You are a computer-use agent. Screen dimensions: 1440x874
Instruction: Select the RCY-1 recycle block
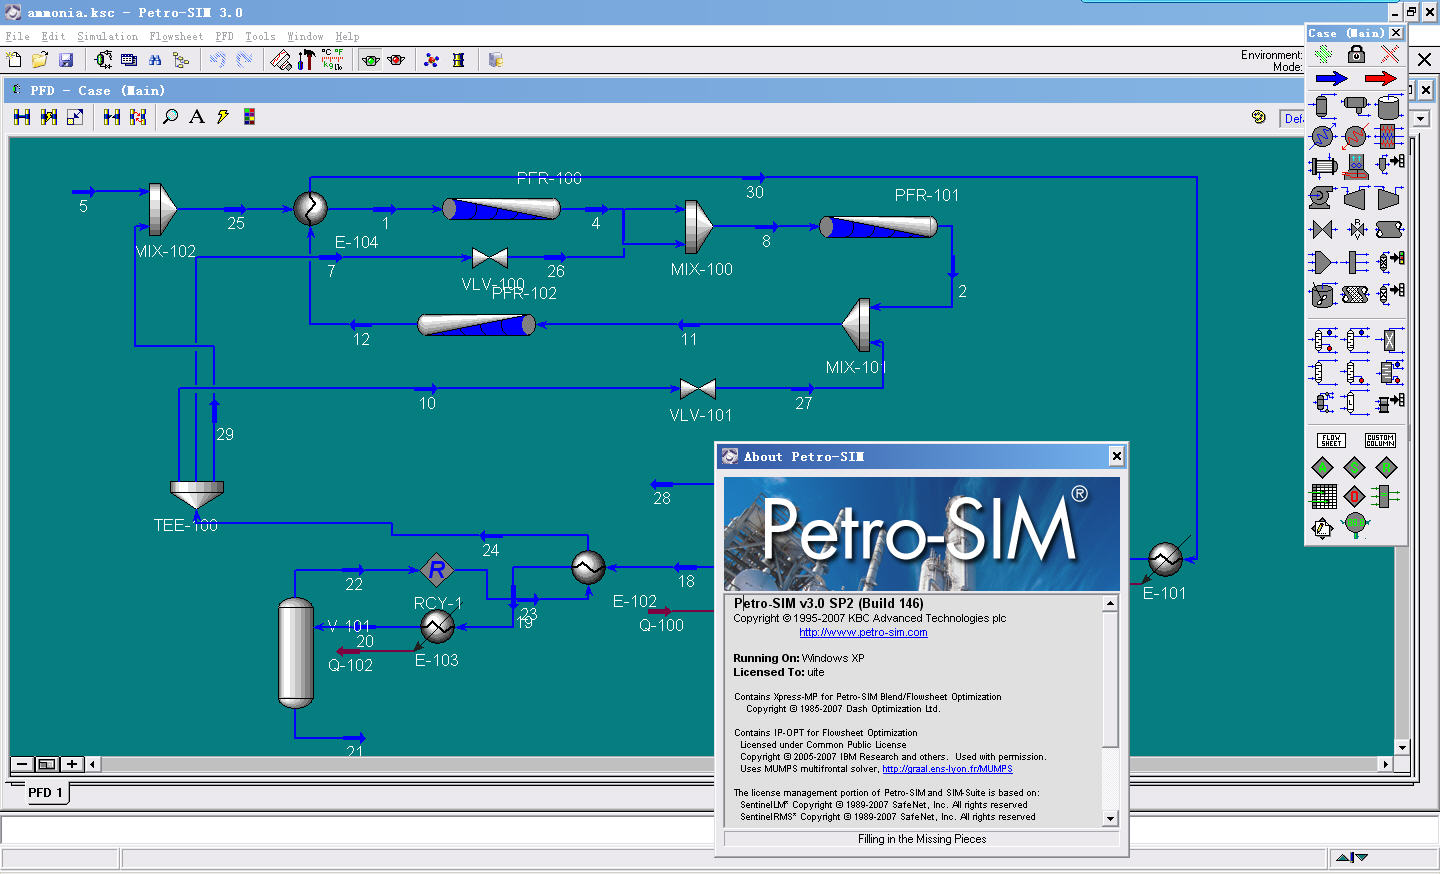coord(436,571)
